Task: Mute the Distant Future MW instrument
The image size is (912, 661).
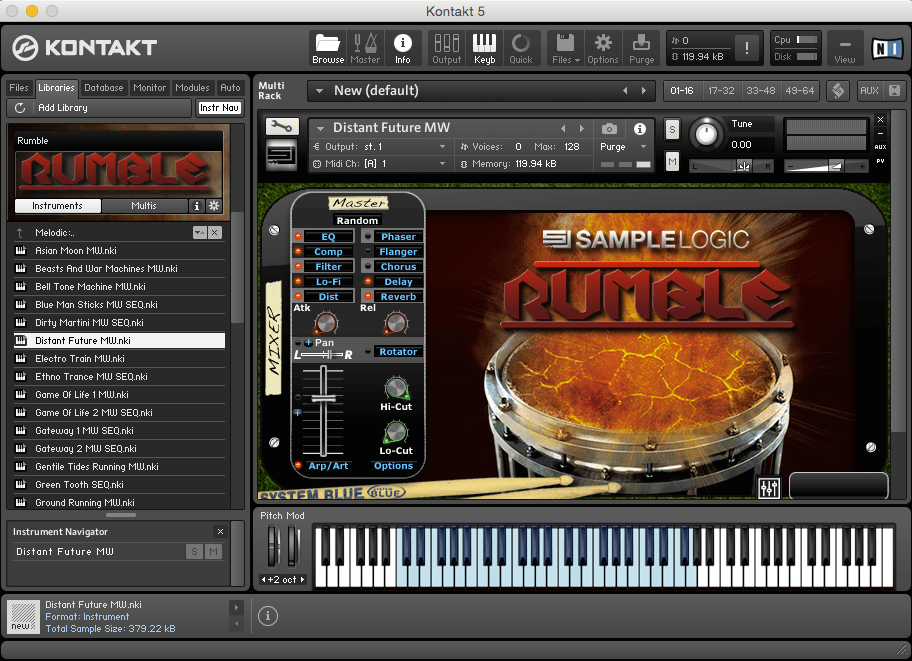Action: coord(671,160)
